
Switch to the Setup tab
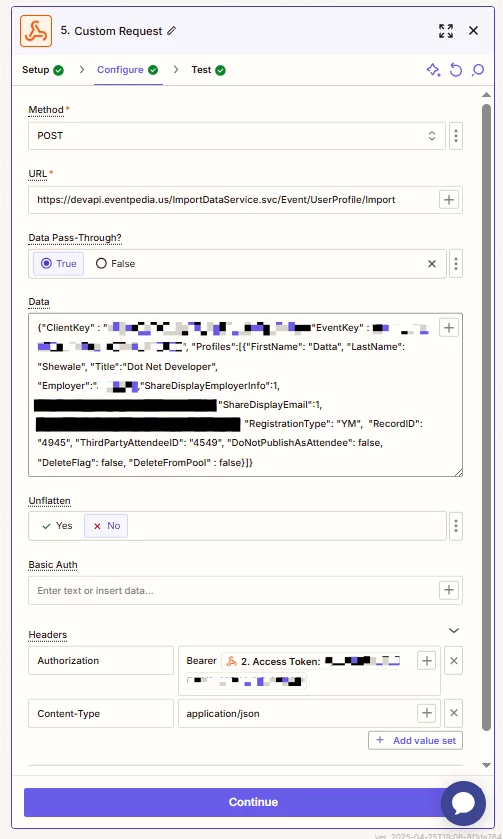(x=43, y=70)
